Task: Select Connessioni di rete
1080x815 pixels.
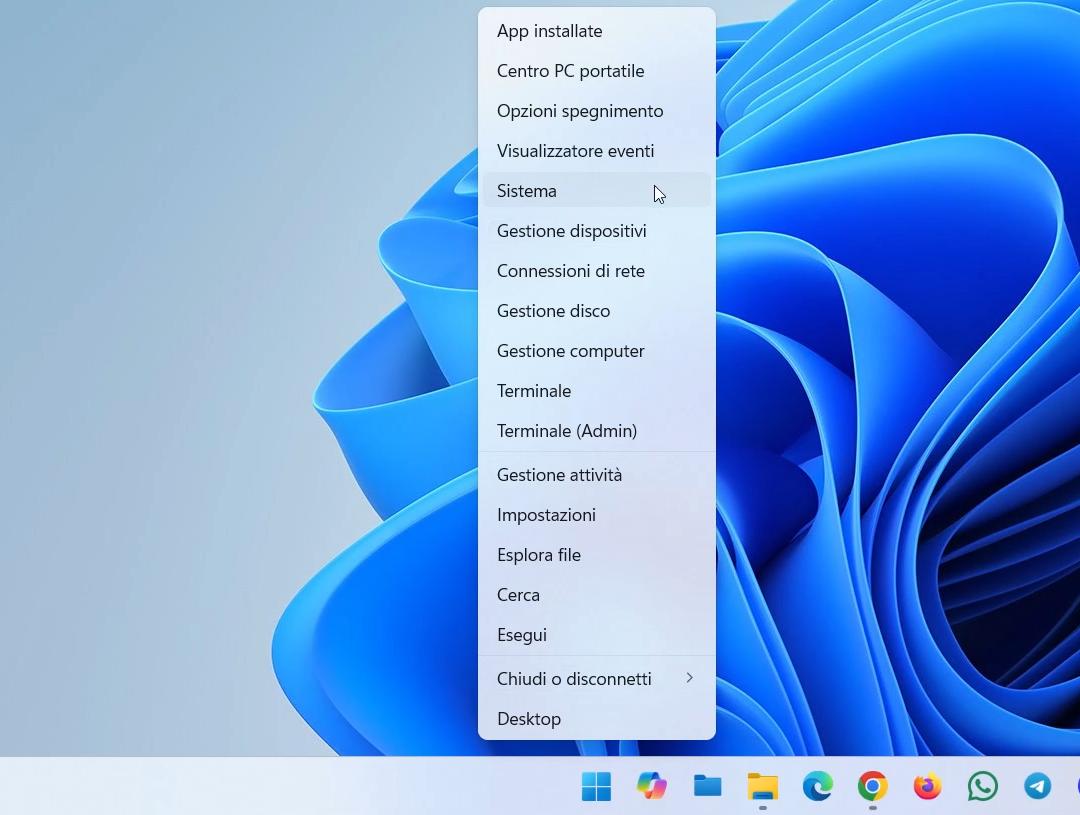Action: click(x=570, y=271)
